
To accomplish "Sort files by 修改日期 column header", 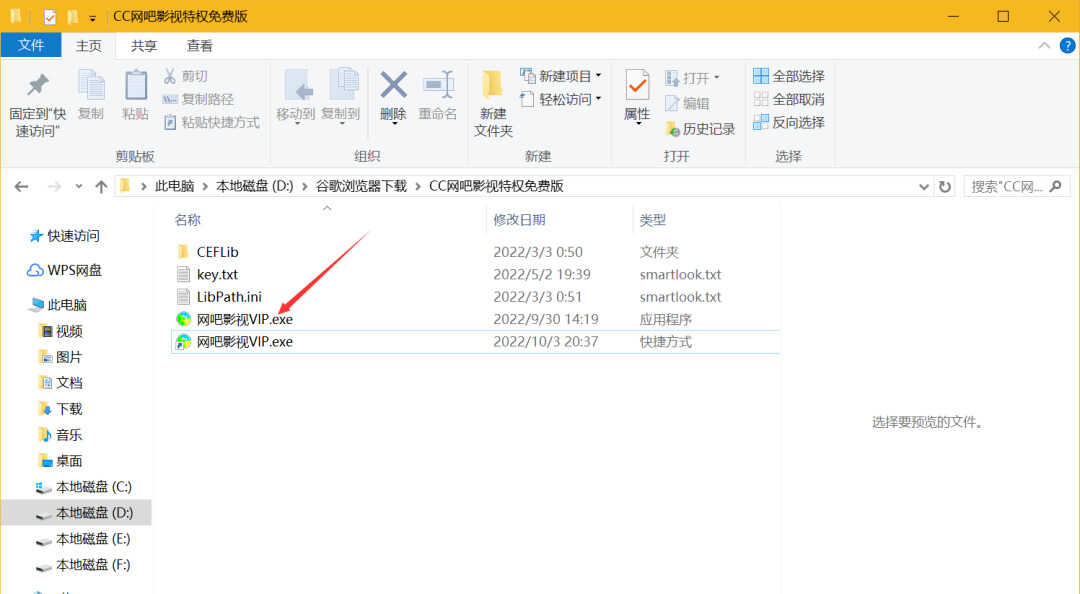I will (x=519, y=220).
